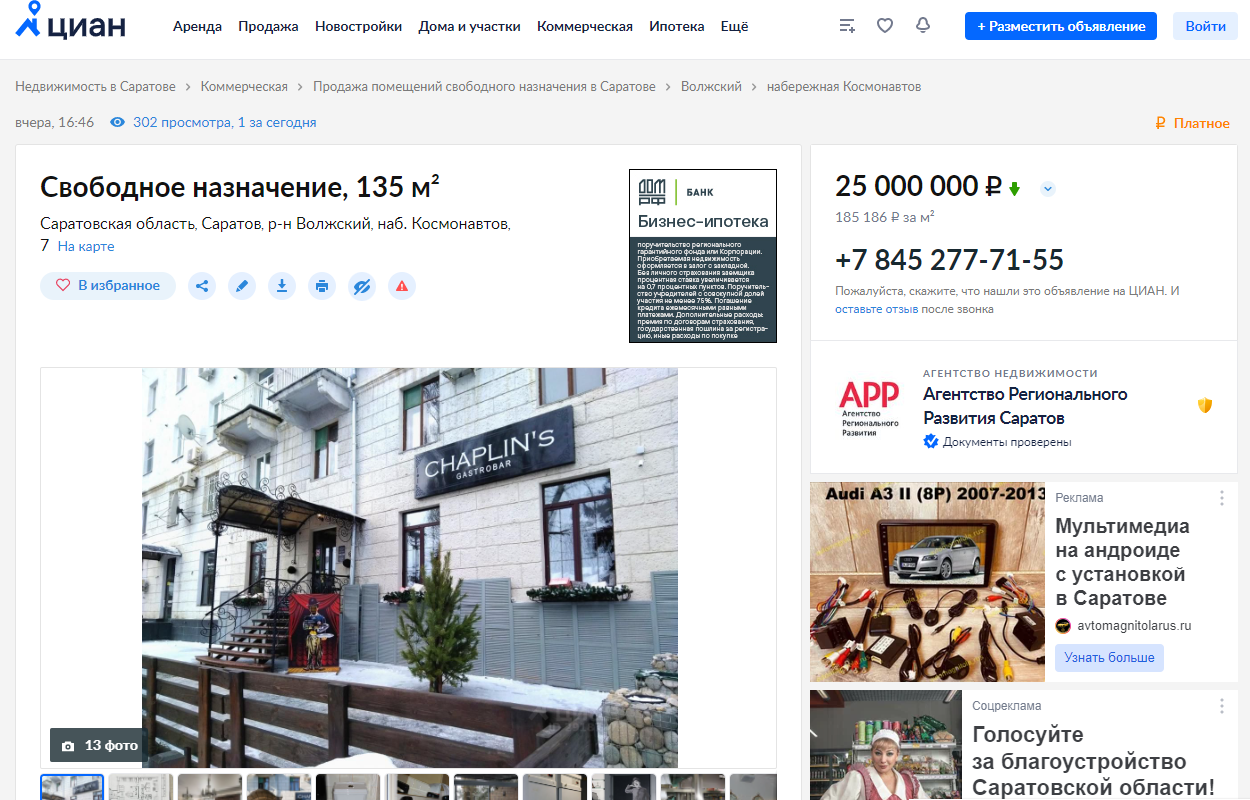The height and width of the screenshot is (800, 1250).
Task: Click оставьте отзыв link
Action: click(876, 310)
